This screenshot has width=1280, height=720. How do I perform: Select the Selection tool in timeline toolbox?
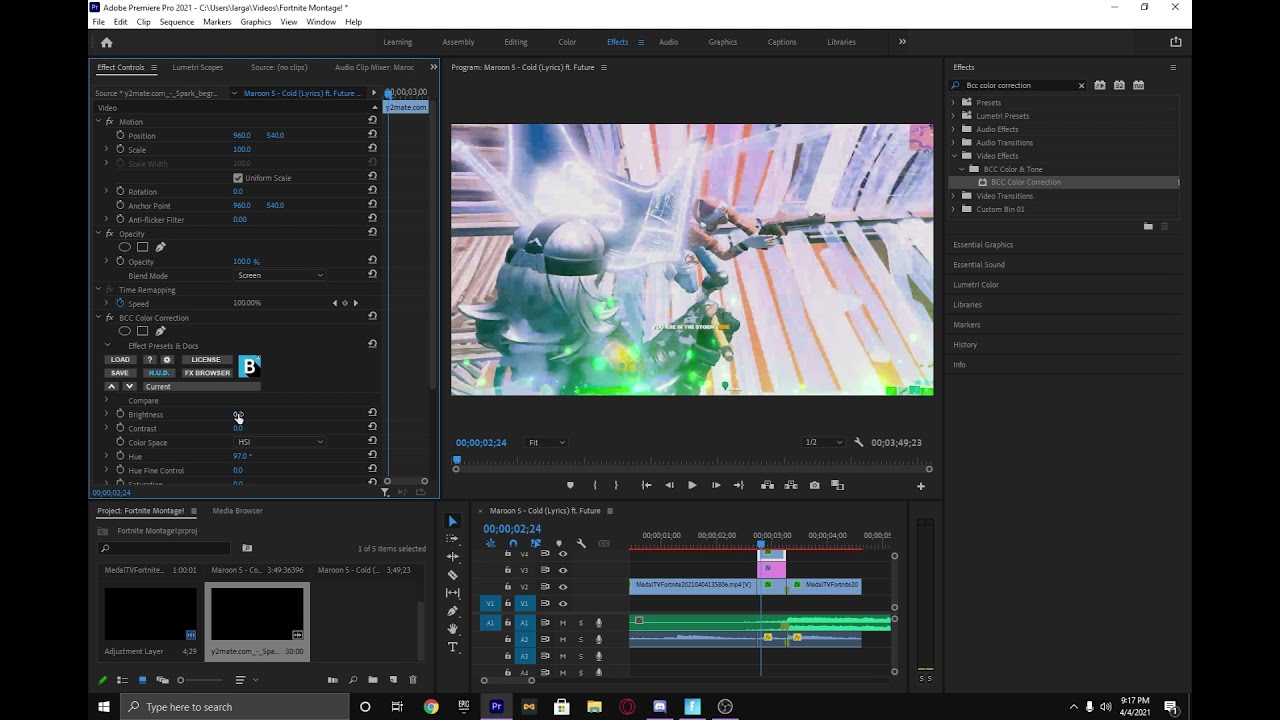point(452,521)
